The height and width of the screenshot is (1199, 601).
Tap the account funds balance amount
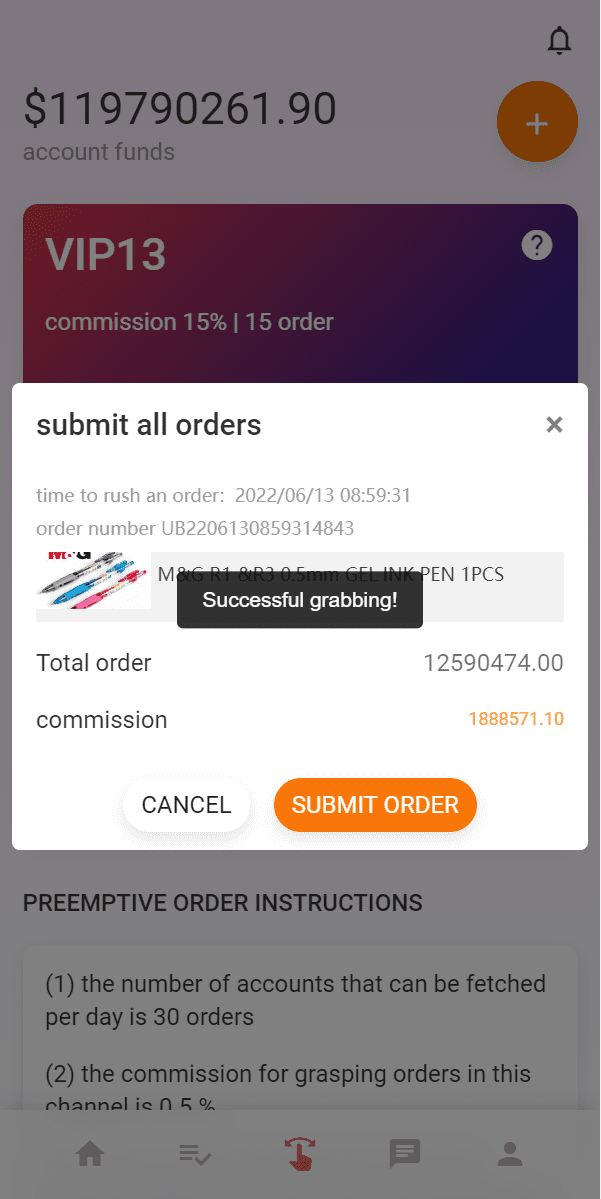(180, 109)
